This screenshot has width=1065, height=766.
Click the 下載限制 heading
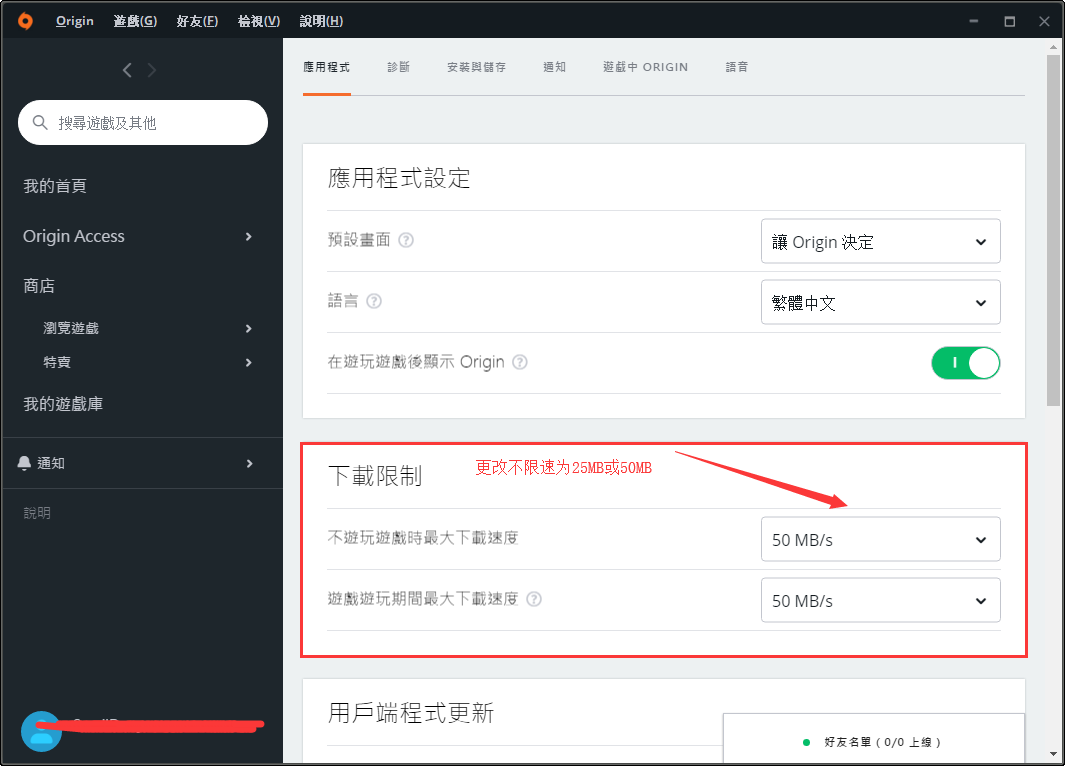(x=375, y=475)
